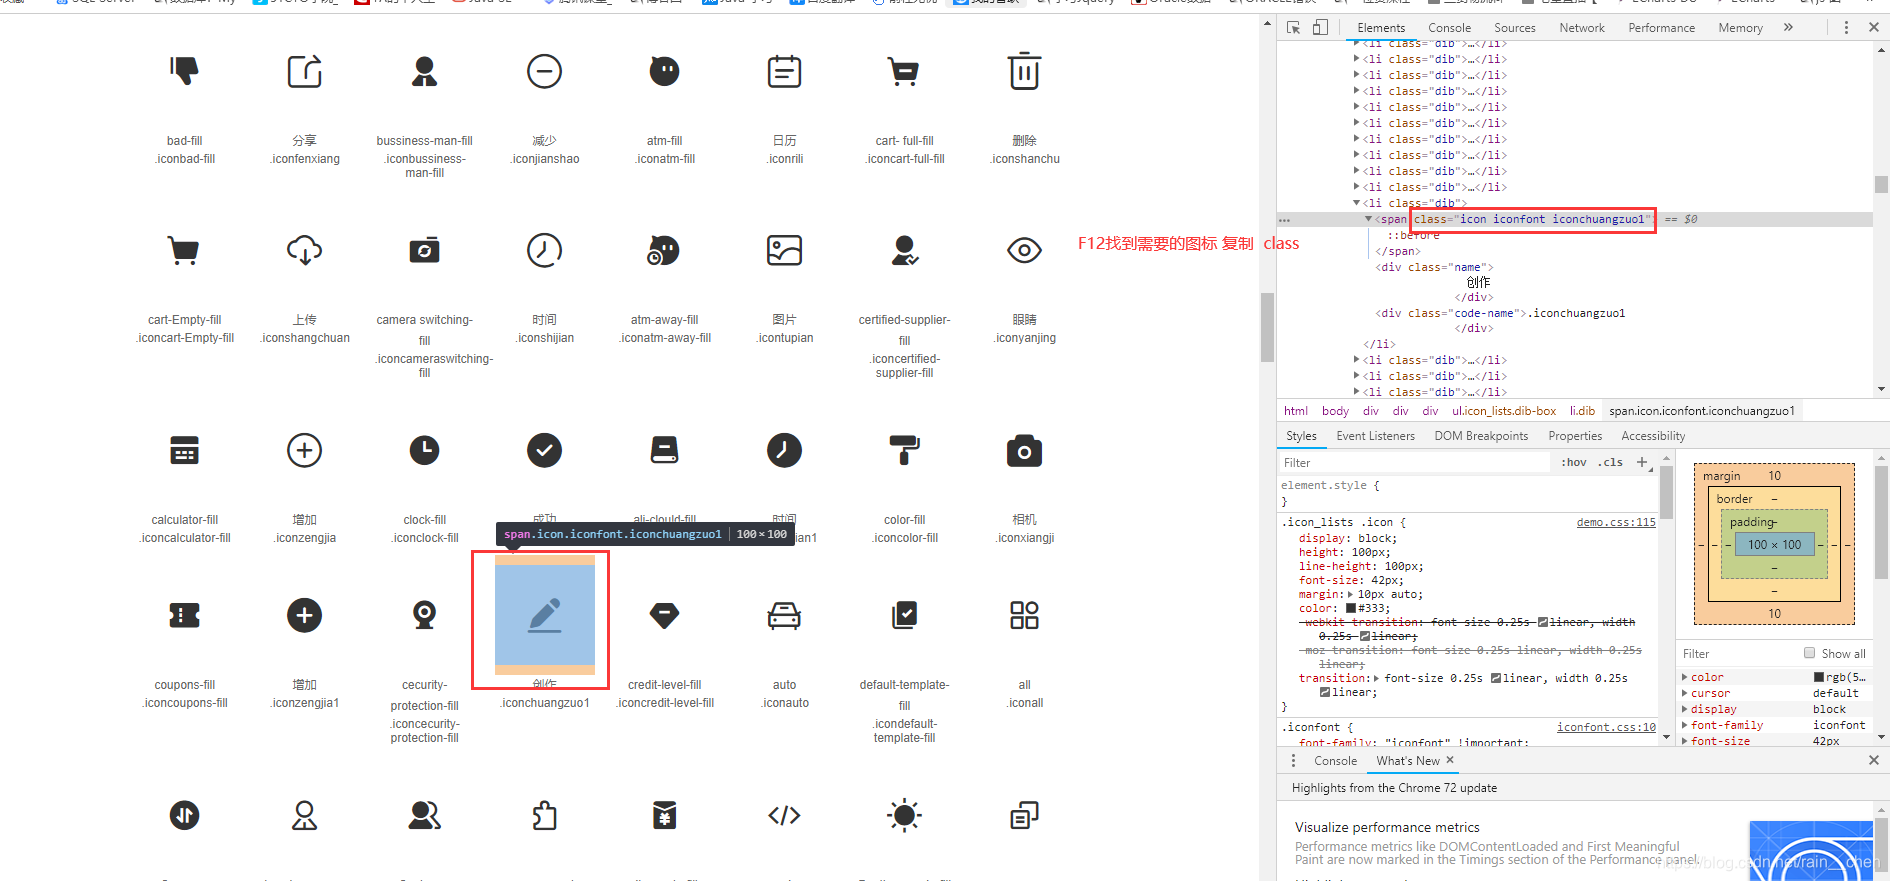Collapse the expanded li class="dib" node
The height and width of the screenshot is (881, 1890).
[x=1357, y=203]
